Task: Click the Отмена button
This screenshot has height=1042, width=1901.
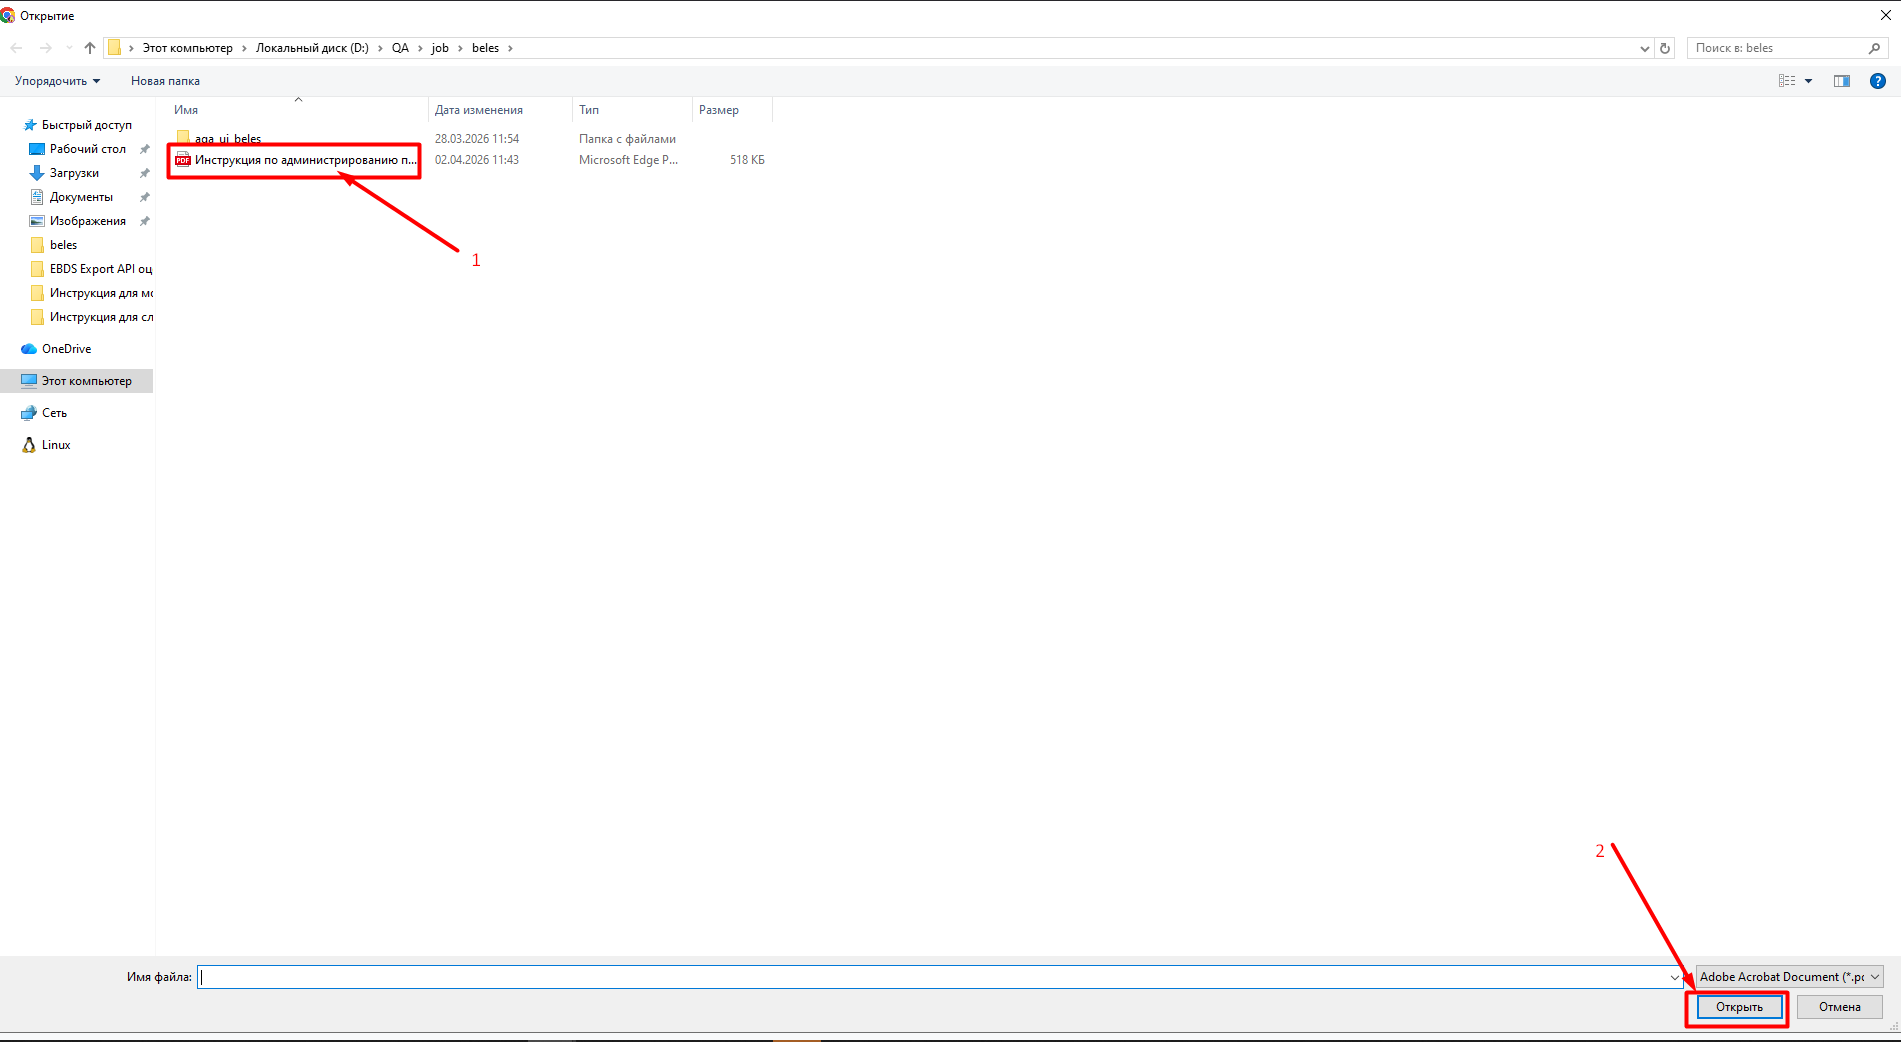Action: (x=1839, y=1007)
